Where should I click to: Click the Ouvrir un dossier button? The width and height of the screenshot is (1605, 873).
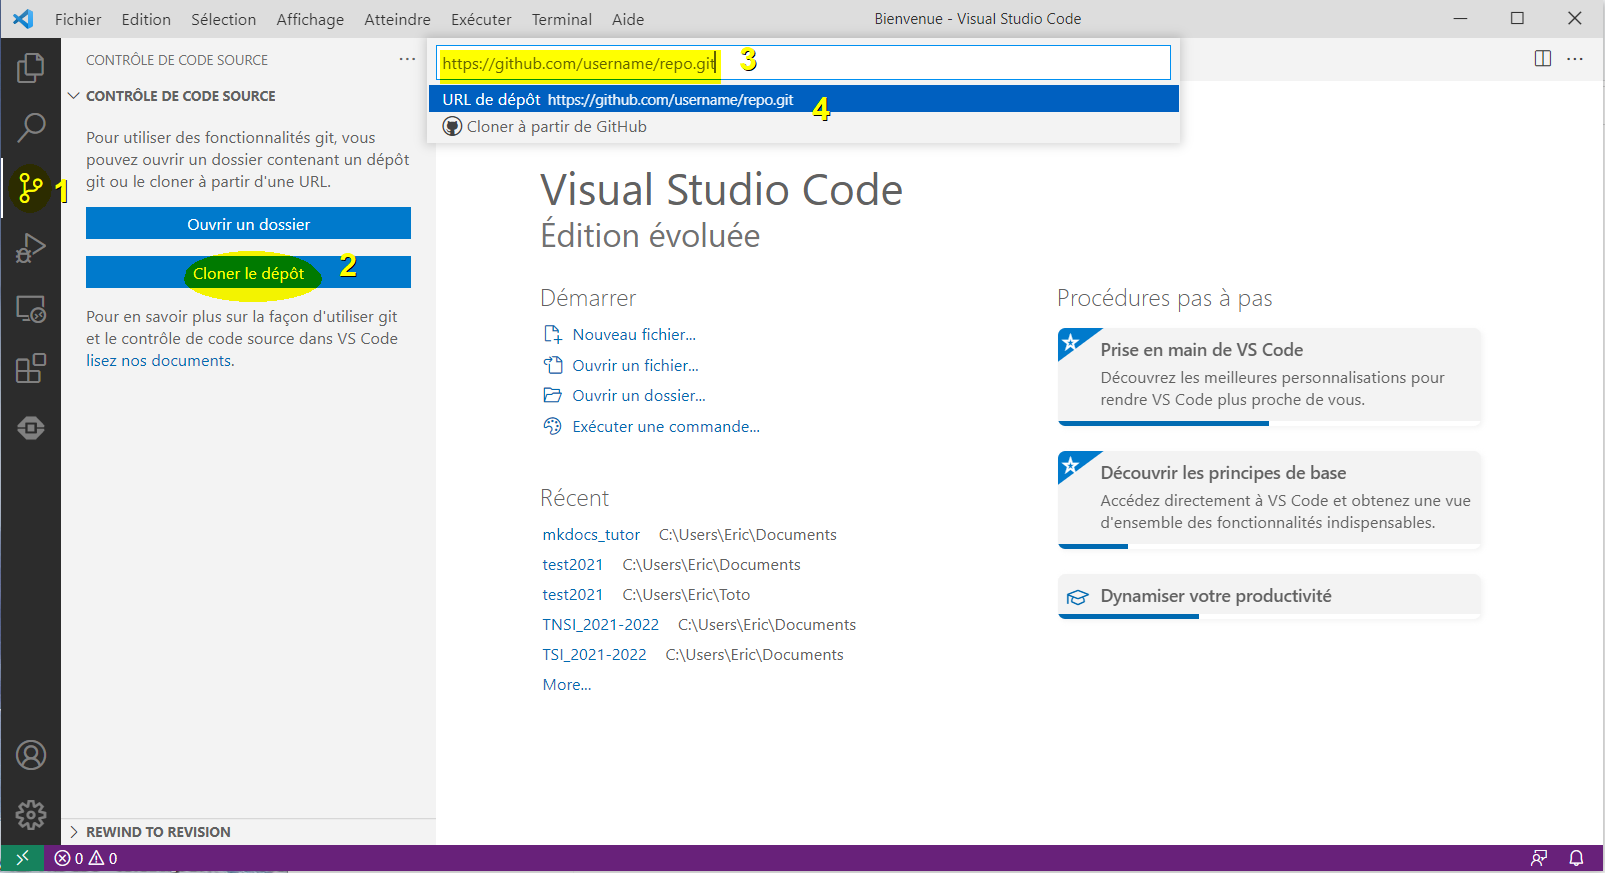pos(248,224)
